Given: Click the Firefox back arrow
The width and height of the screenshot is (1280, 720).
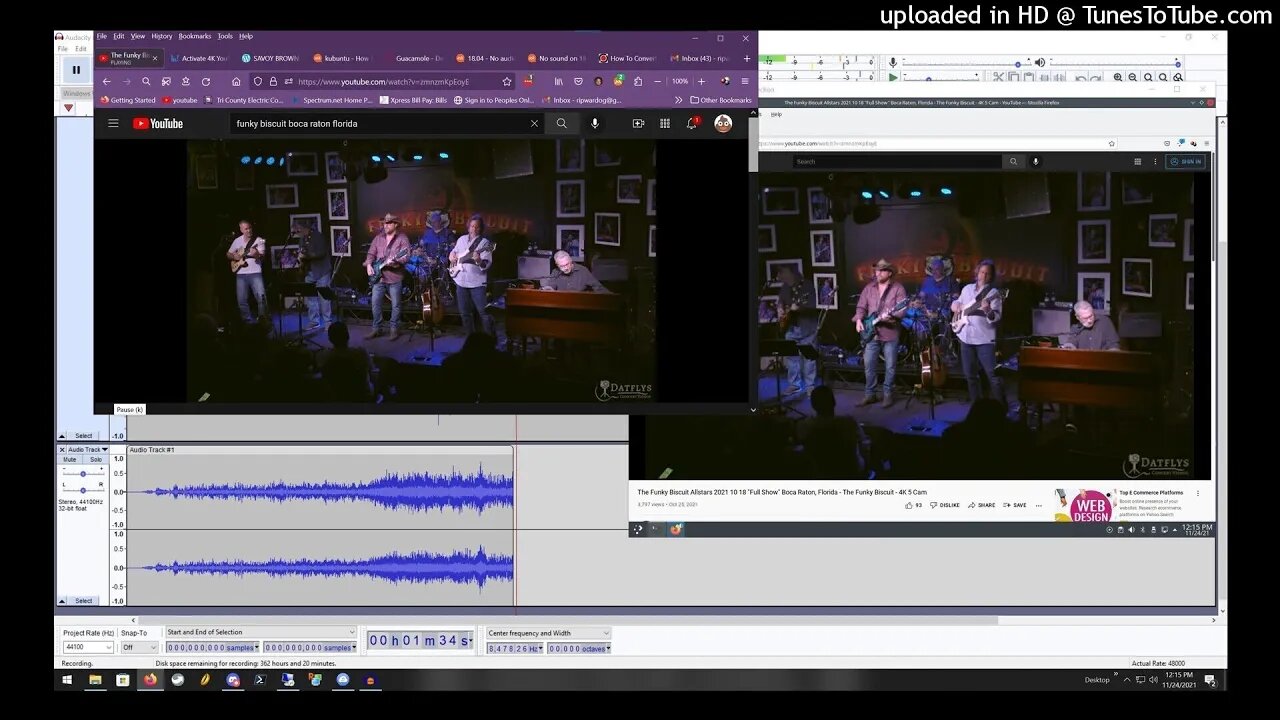Looking at the screenshot, I should click(x=107, y=82).
